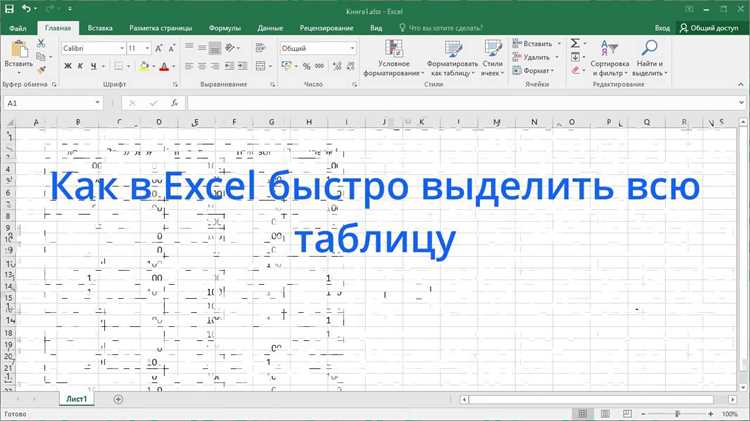Image resolution: width=750 pixels, height=421 pixels.
Task: Click the Increase Indent icon
Action: tap(243, 66)
